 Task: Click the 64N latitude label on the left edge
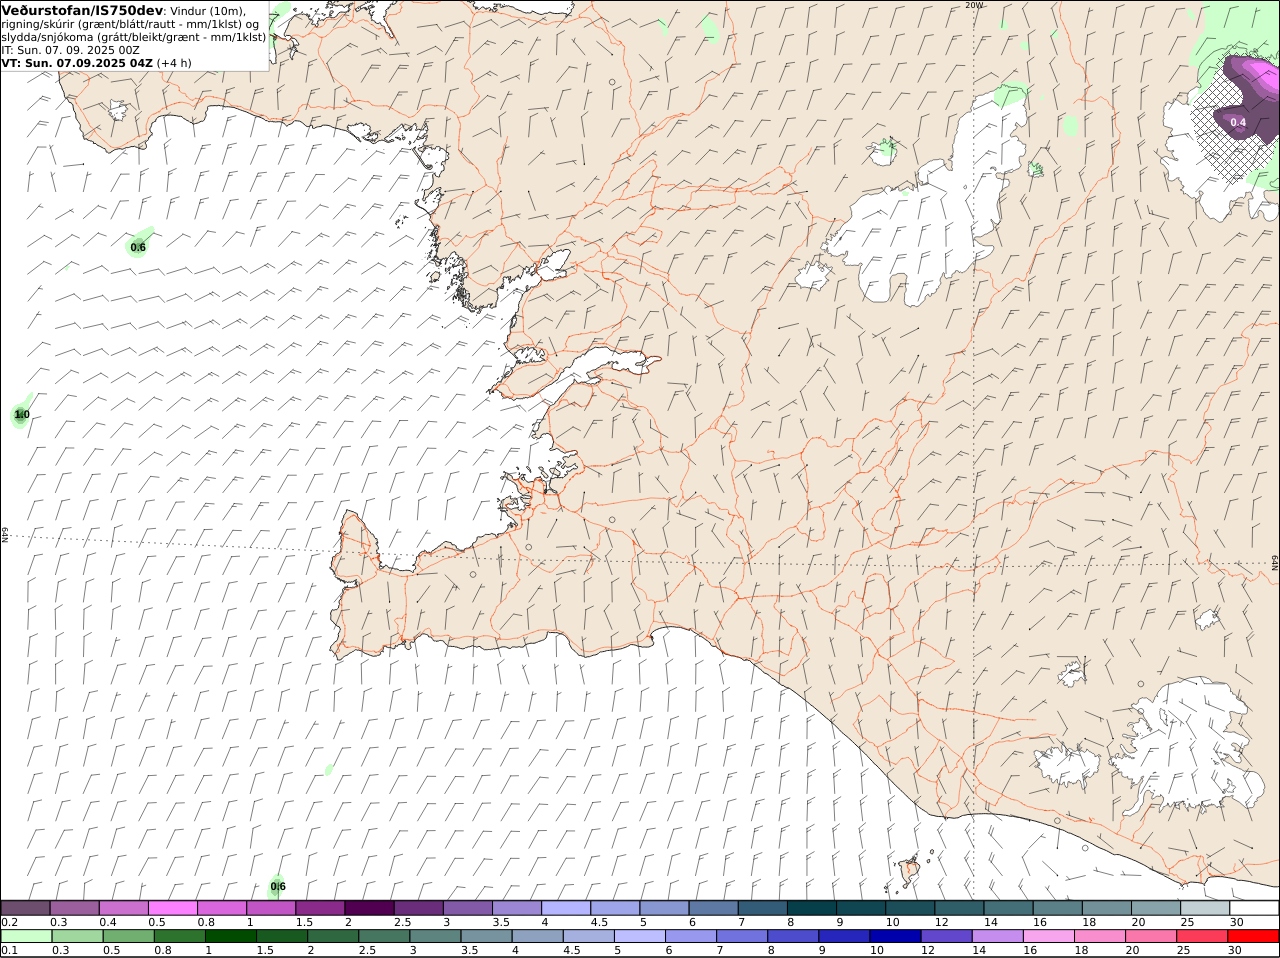(5, 535)
